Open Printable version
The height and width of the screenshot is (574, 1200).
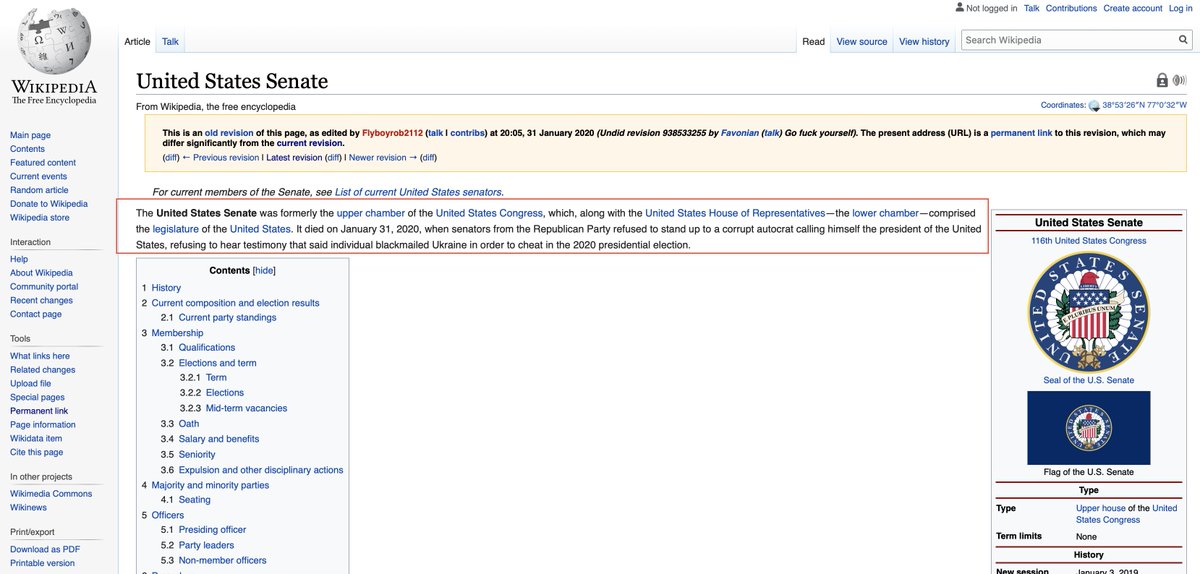pyautogui.click(x=42, y=562)
